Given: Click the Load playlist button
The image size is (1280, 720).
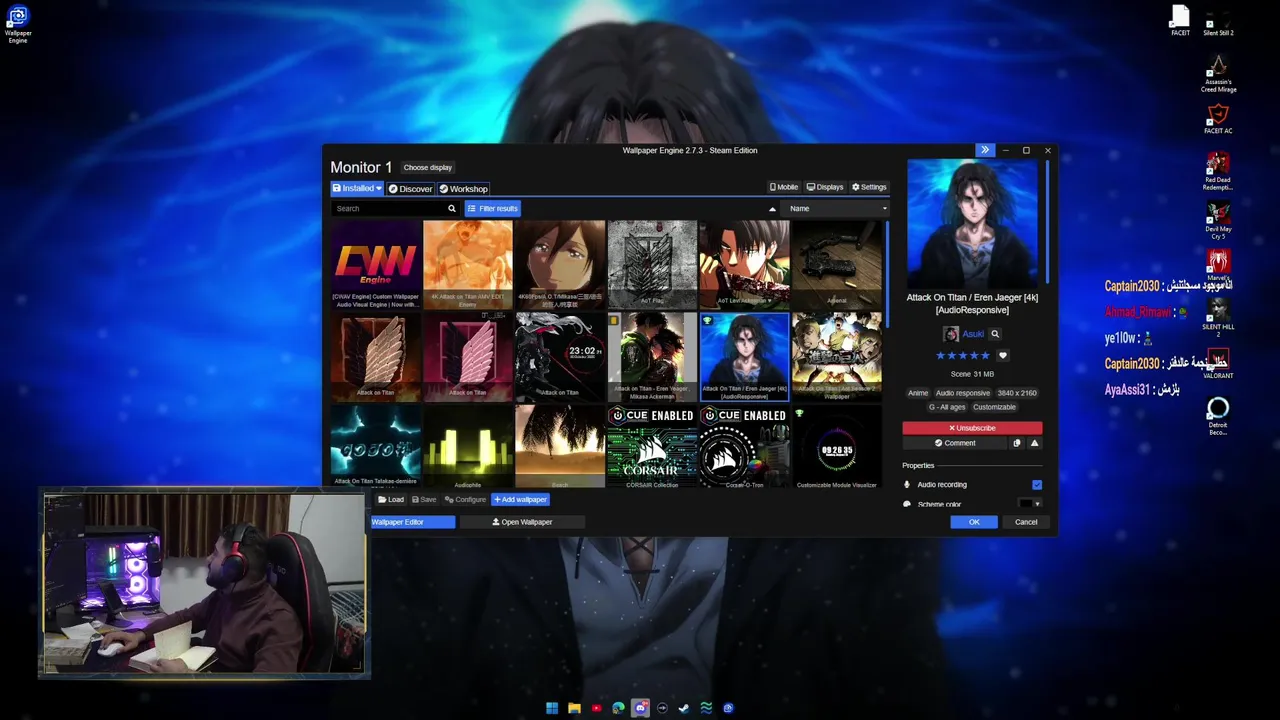Looking at the screenshot, I should (391, 499).
